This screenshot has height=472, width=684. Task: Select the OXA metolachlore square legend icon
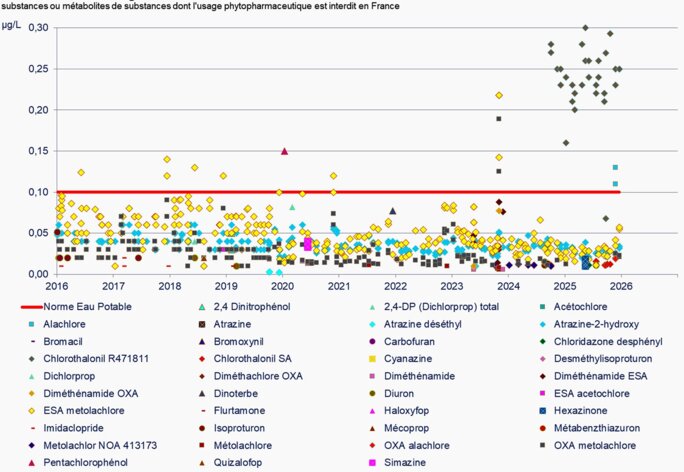pos(543,445)
